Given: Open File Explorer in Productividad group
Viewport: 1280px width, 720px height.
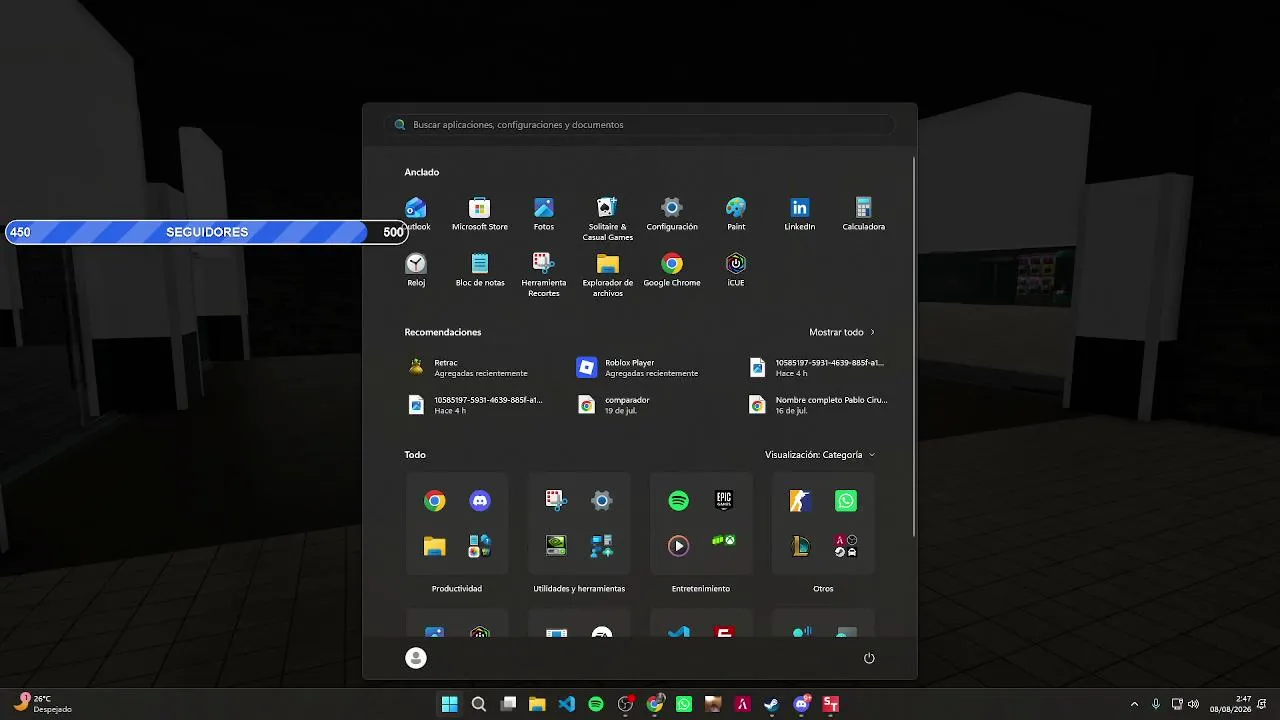Looking at the screenshot, I should click(434, 546).
